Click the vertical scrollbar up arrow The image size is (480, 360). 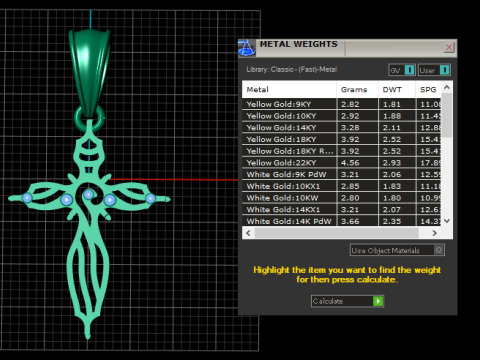(447, 87)
